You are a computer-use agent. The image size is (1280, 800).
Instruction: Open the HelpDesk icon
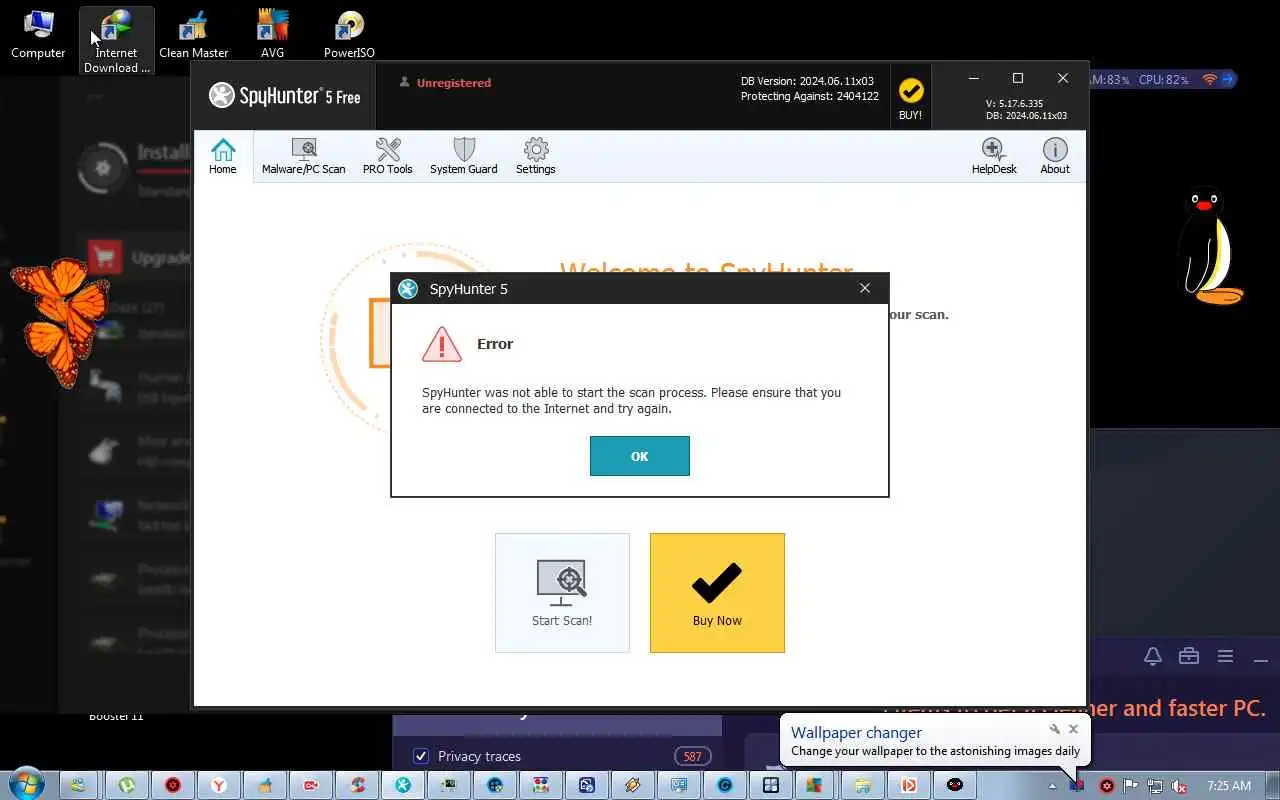click(994, 156)
